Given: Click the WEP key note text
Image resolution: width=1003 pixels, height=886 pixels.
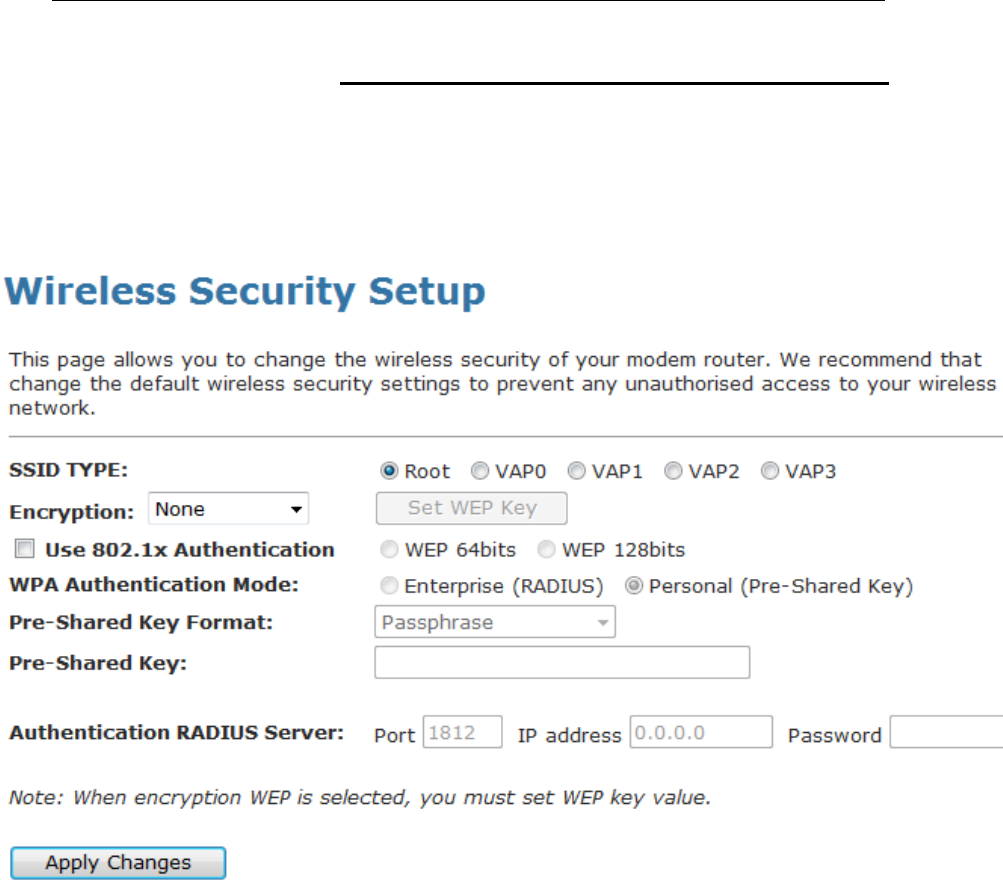Looking at the screenshot, I should [x=360, y=798].
